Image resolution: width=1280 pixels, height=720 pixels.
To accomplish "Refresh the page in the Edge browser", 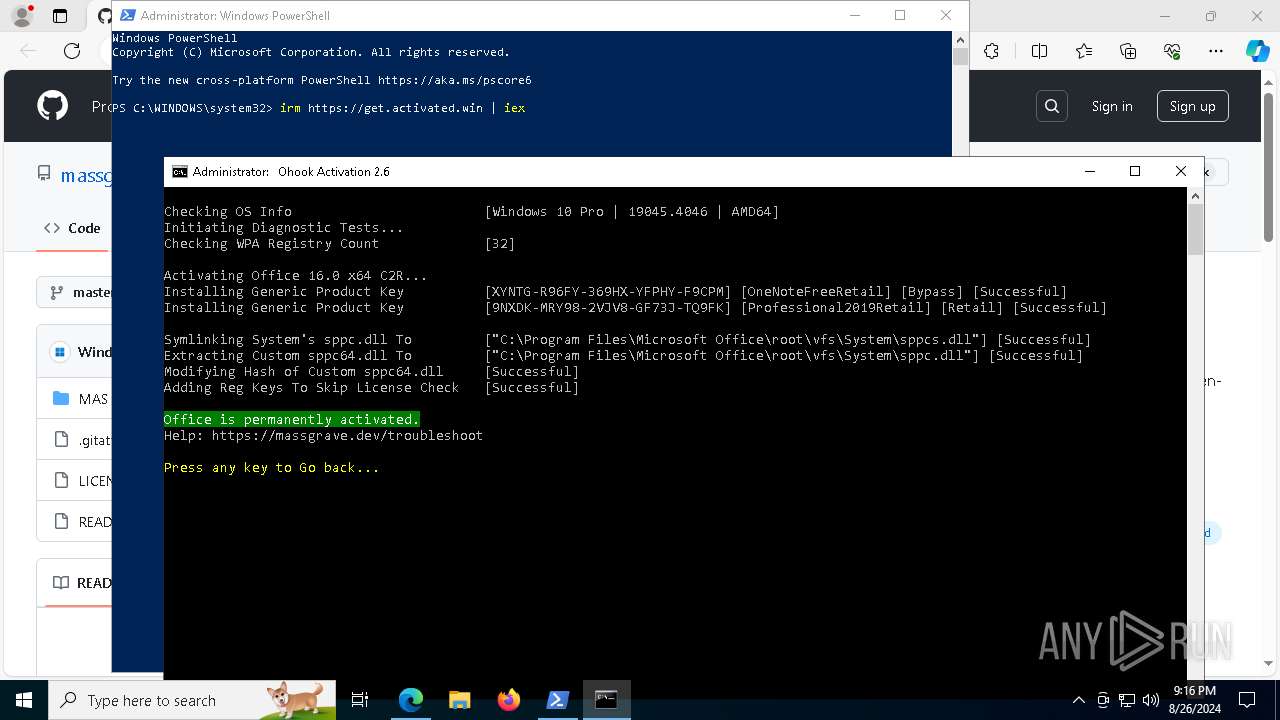I will pos(72,51).
